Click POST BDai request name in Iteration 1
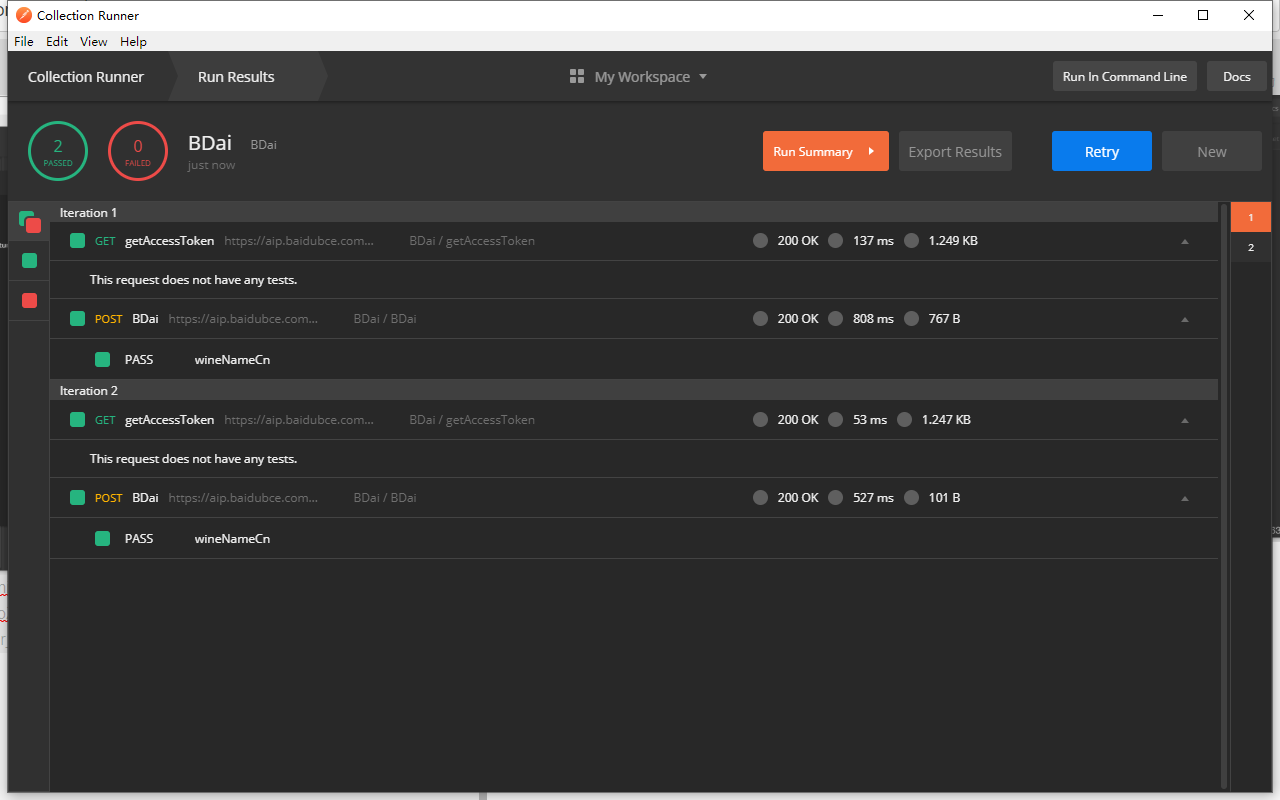Image resolution: width=1280 pixels, height=800 pixels. [145, 319]
